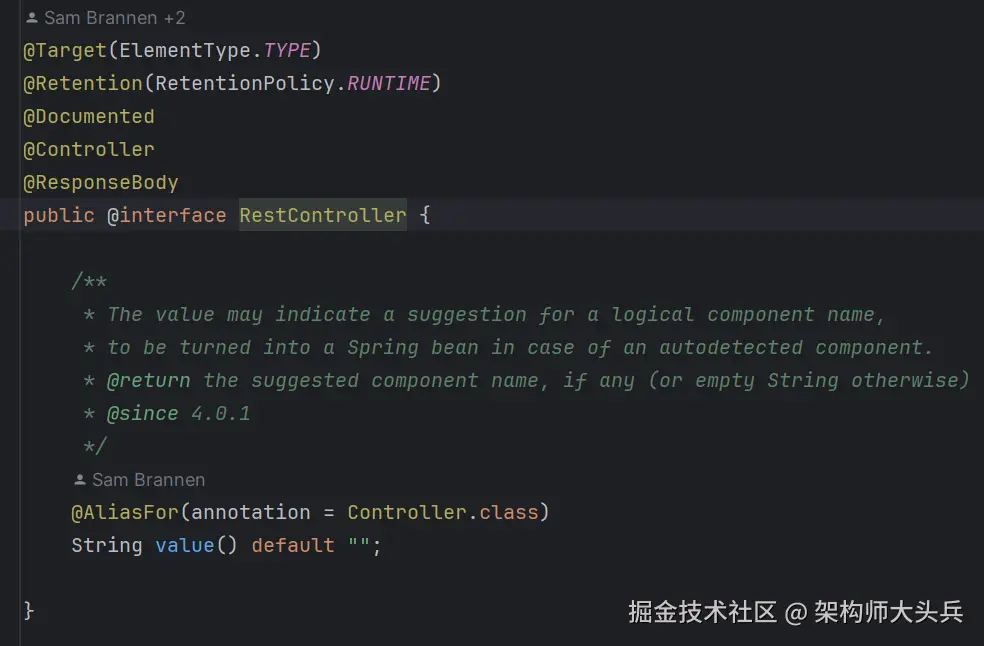Image resolution: width=984 pixels, height=646 pixels.
Task: Click the @AliasFor annotation
Action: (124, 512)
